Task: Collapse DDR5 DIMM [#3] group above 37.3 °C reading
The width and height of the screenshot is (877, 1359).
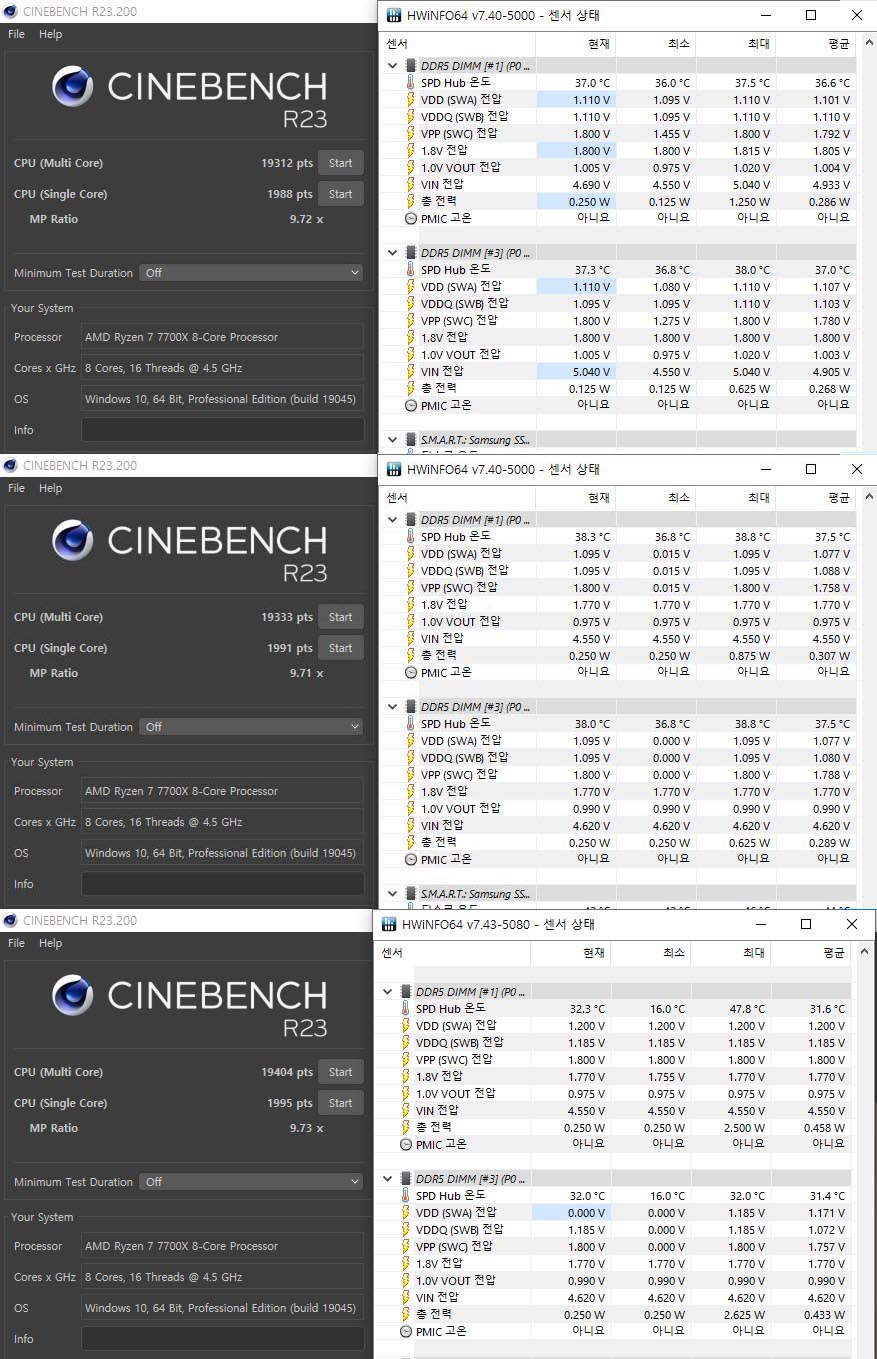Action: coord(392,253)
